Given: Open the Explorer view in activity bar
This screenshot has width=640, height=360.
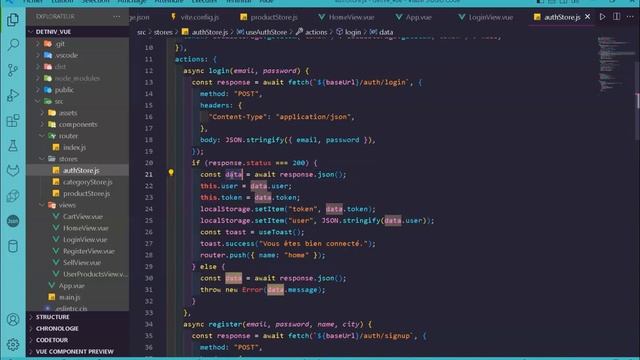Looking at the screenshot, I should coord(13,19).
